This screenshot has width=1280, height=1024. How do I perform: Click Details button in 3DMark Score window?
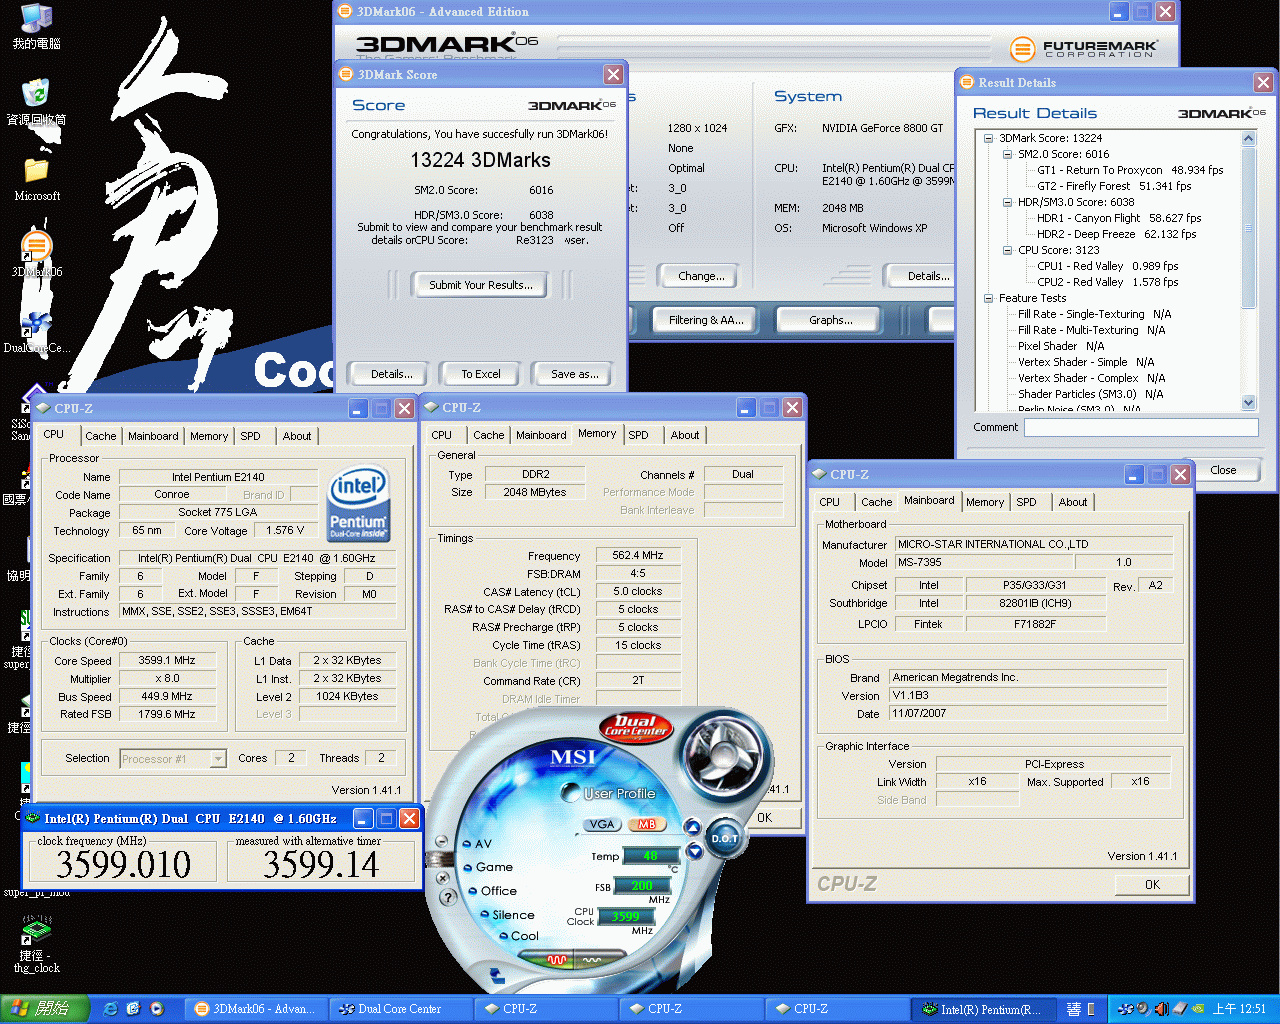(391, 374)
